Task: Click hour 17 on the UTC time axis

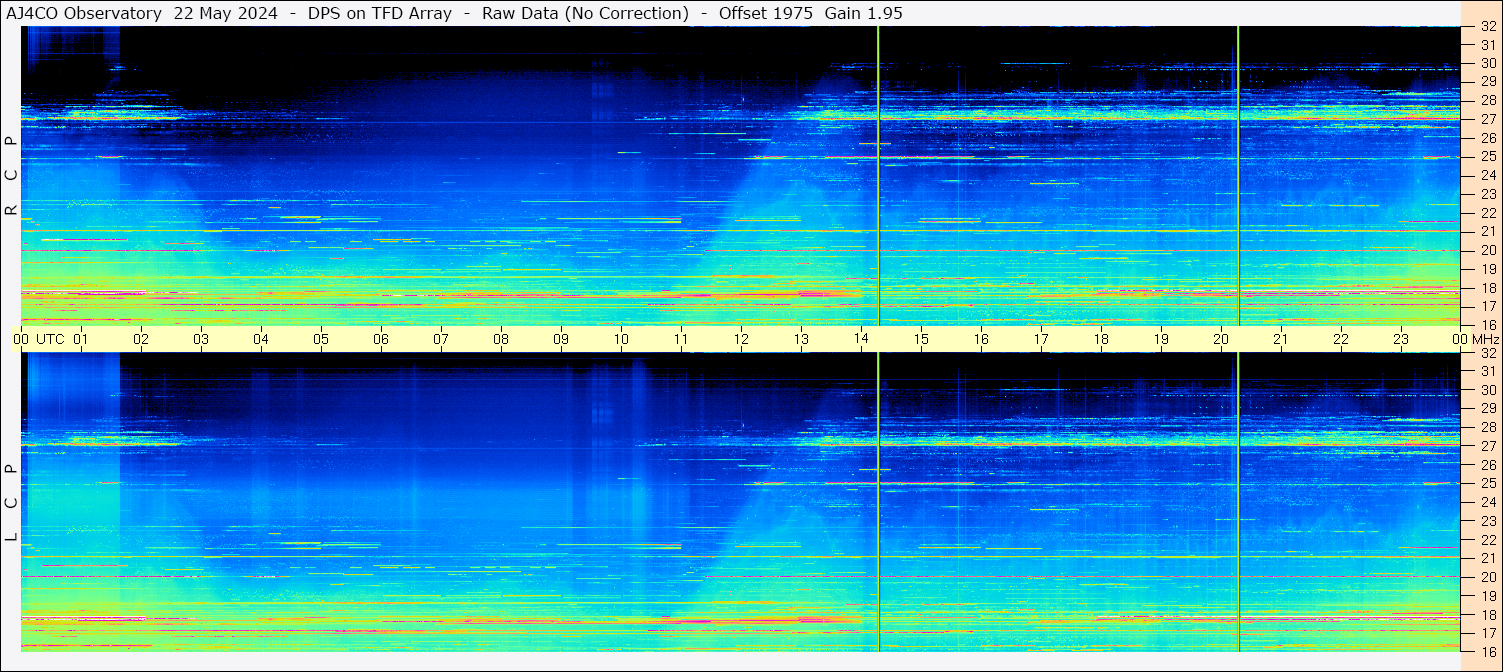Action: (x=1041, y=339)
